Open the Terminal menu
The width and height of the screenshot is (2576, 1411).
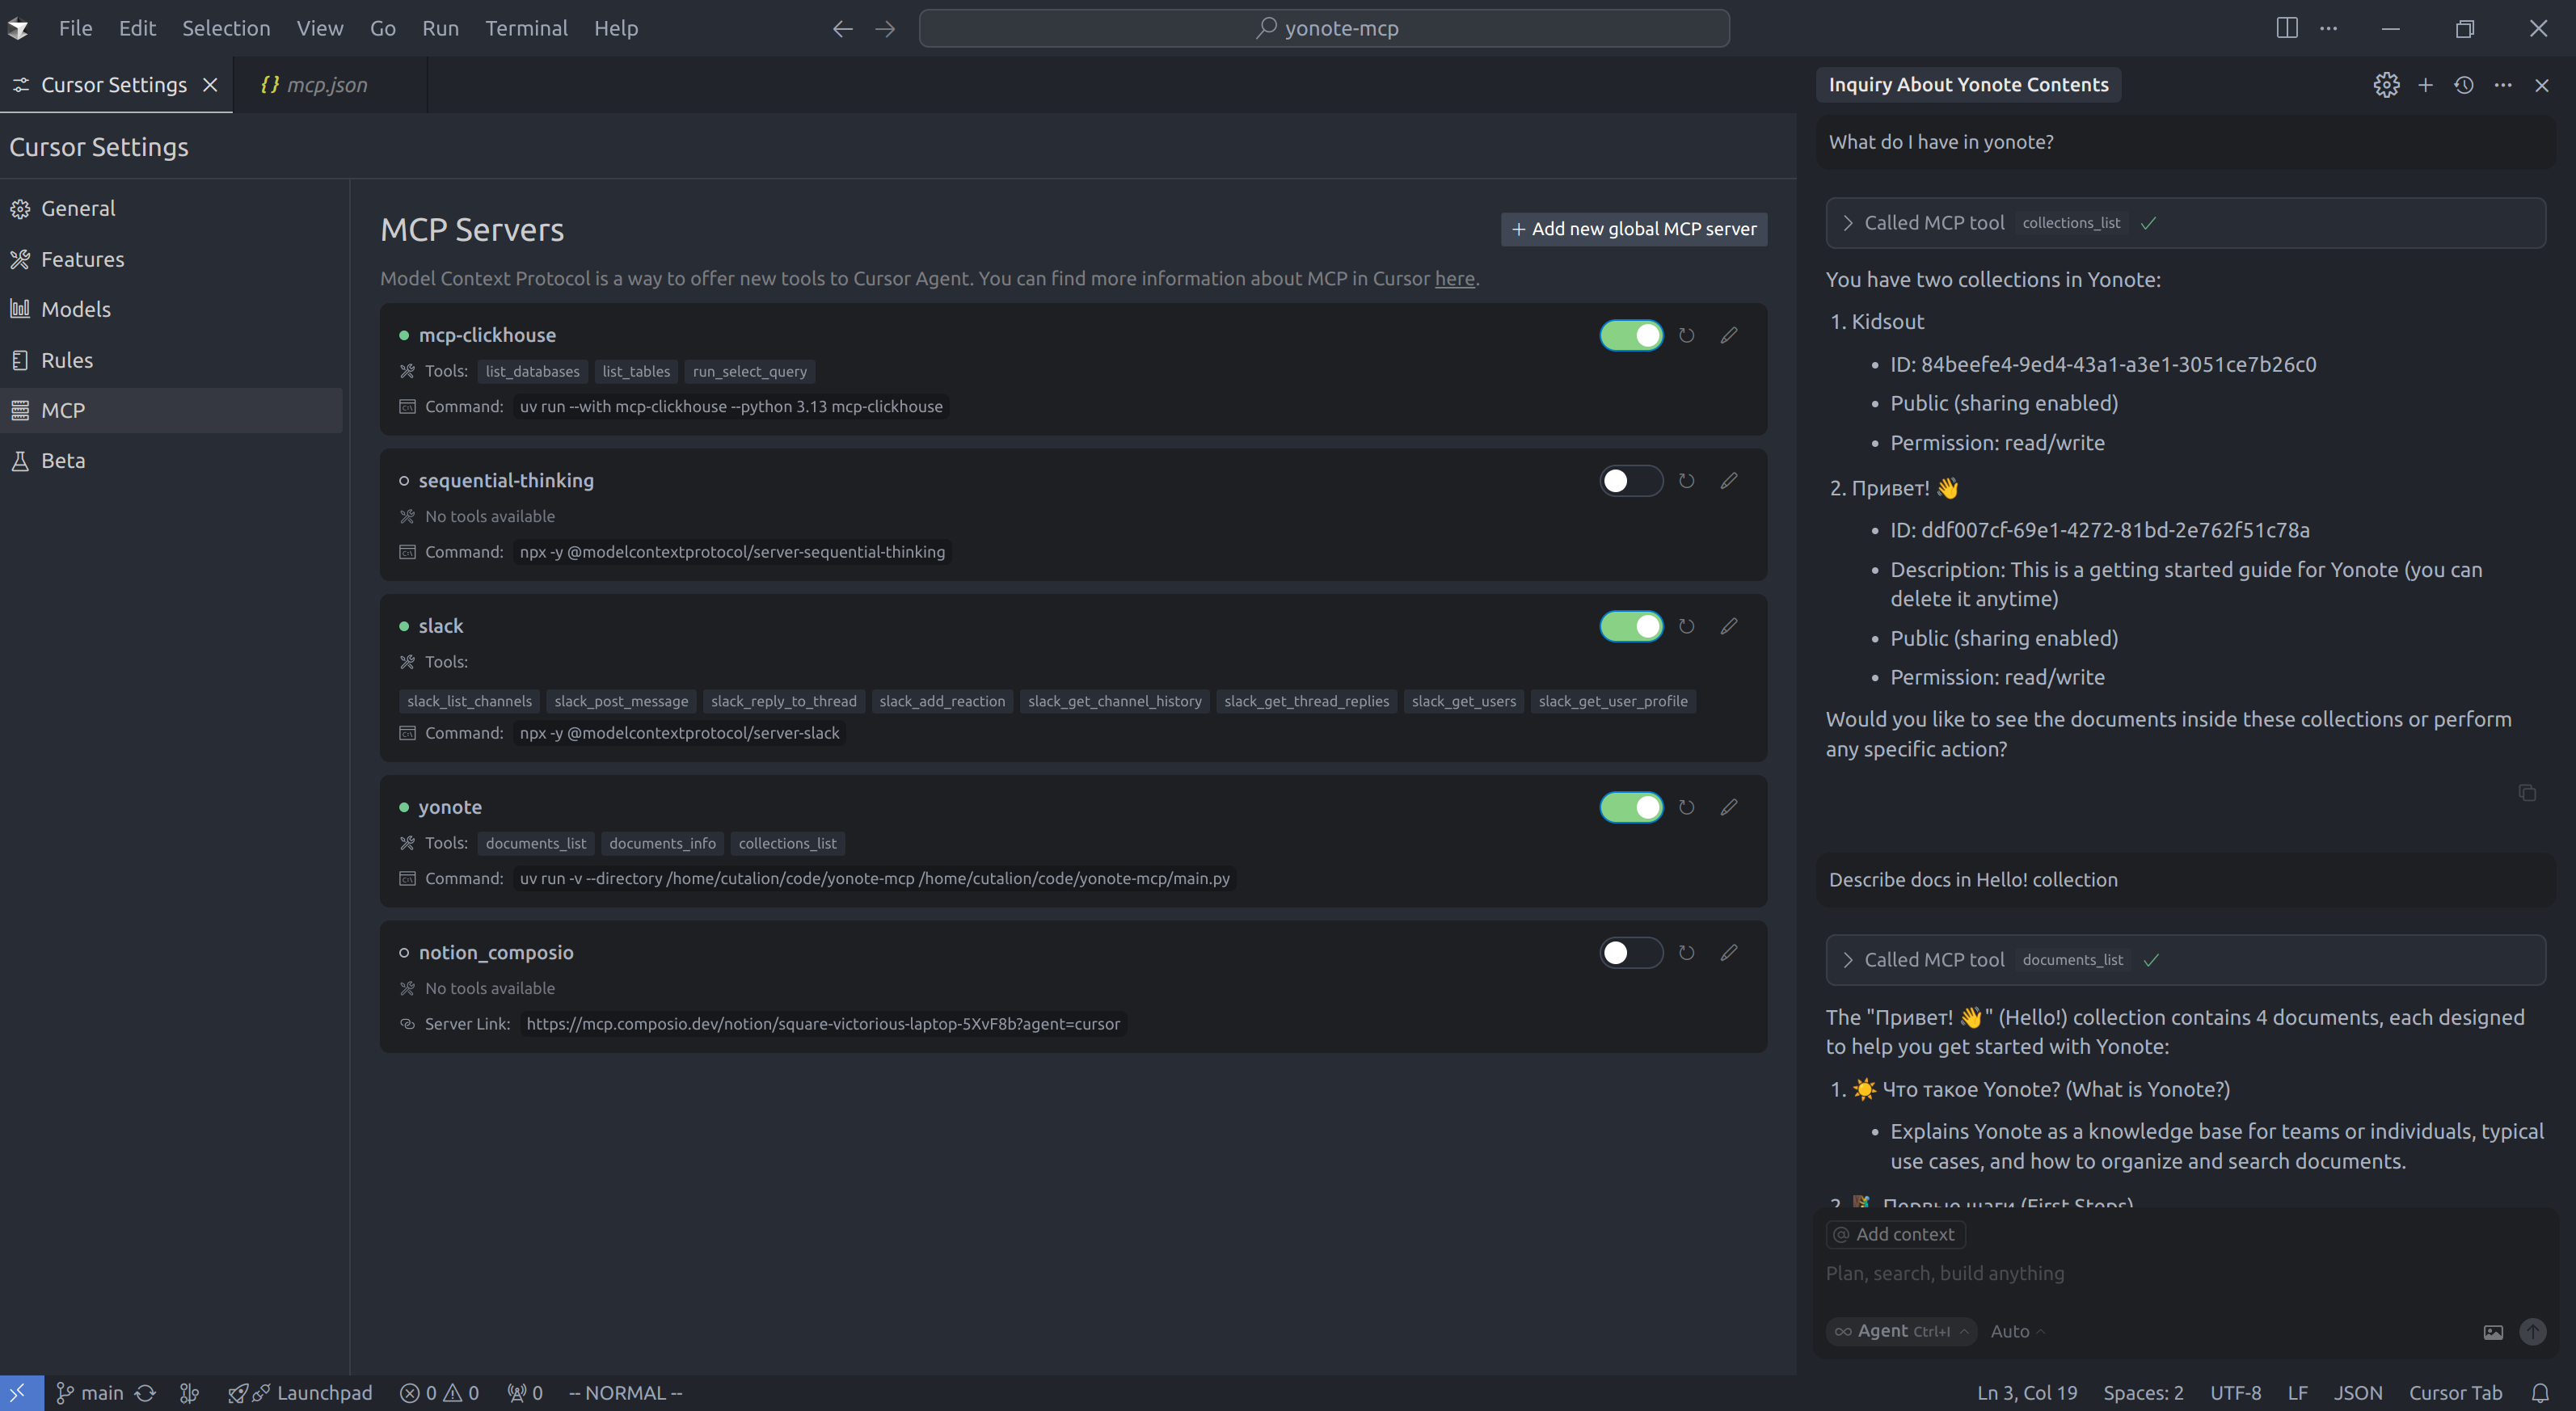coord(526,28)
